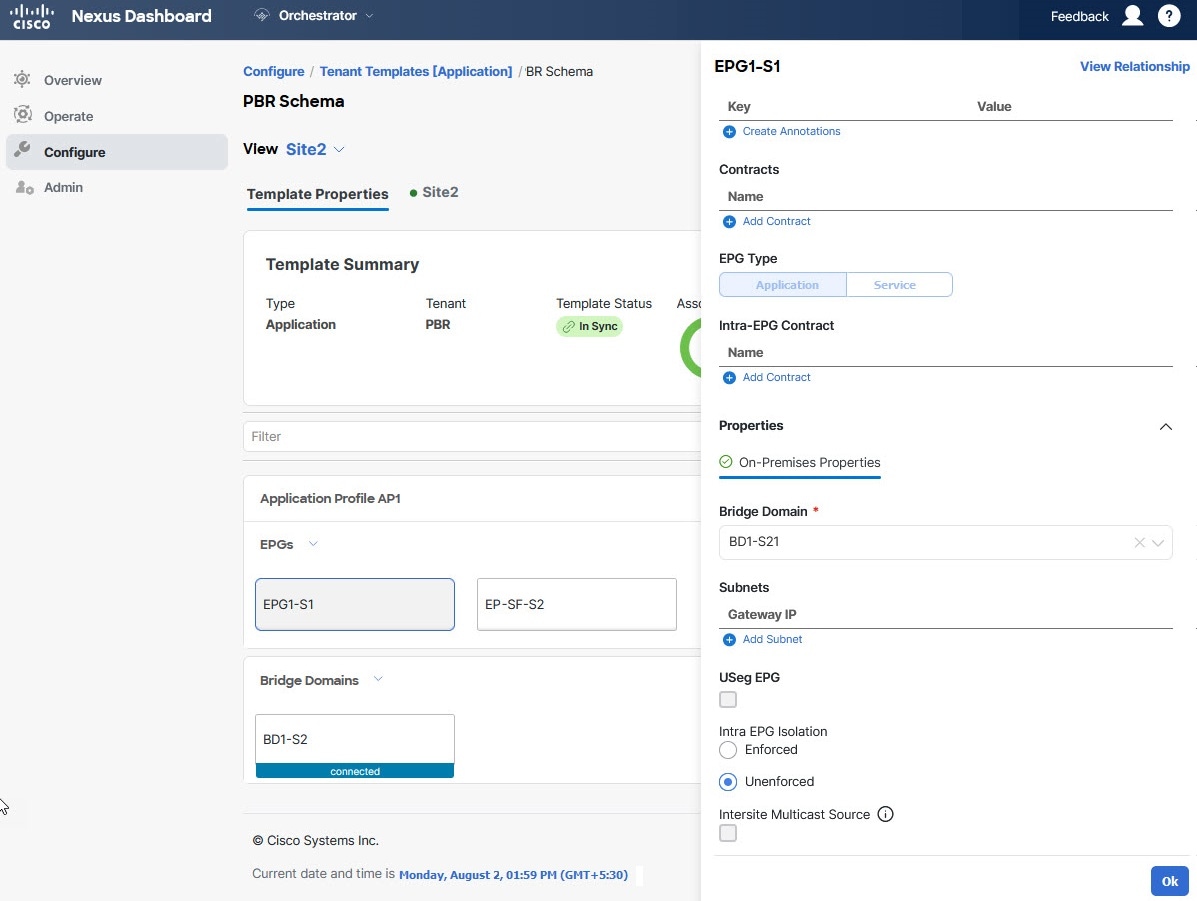Image resolution: width=1197 pixels, height=901 pixels.
Task: Switch to Template Properties tab
Action: tap(318, 194)
